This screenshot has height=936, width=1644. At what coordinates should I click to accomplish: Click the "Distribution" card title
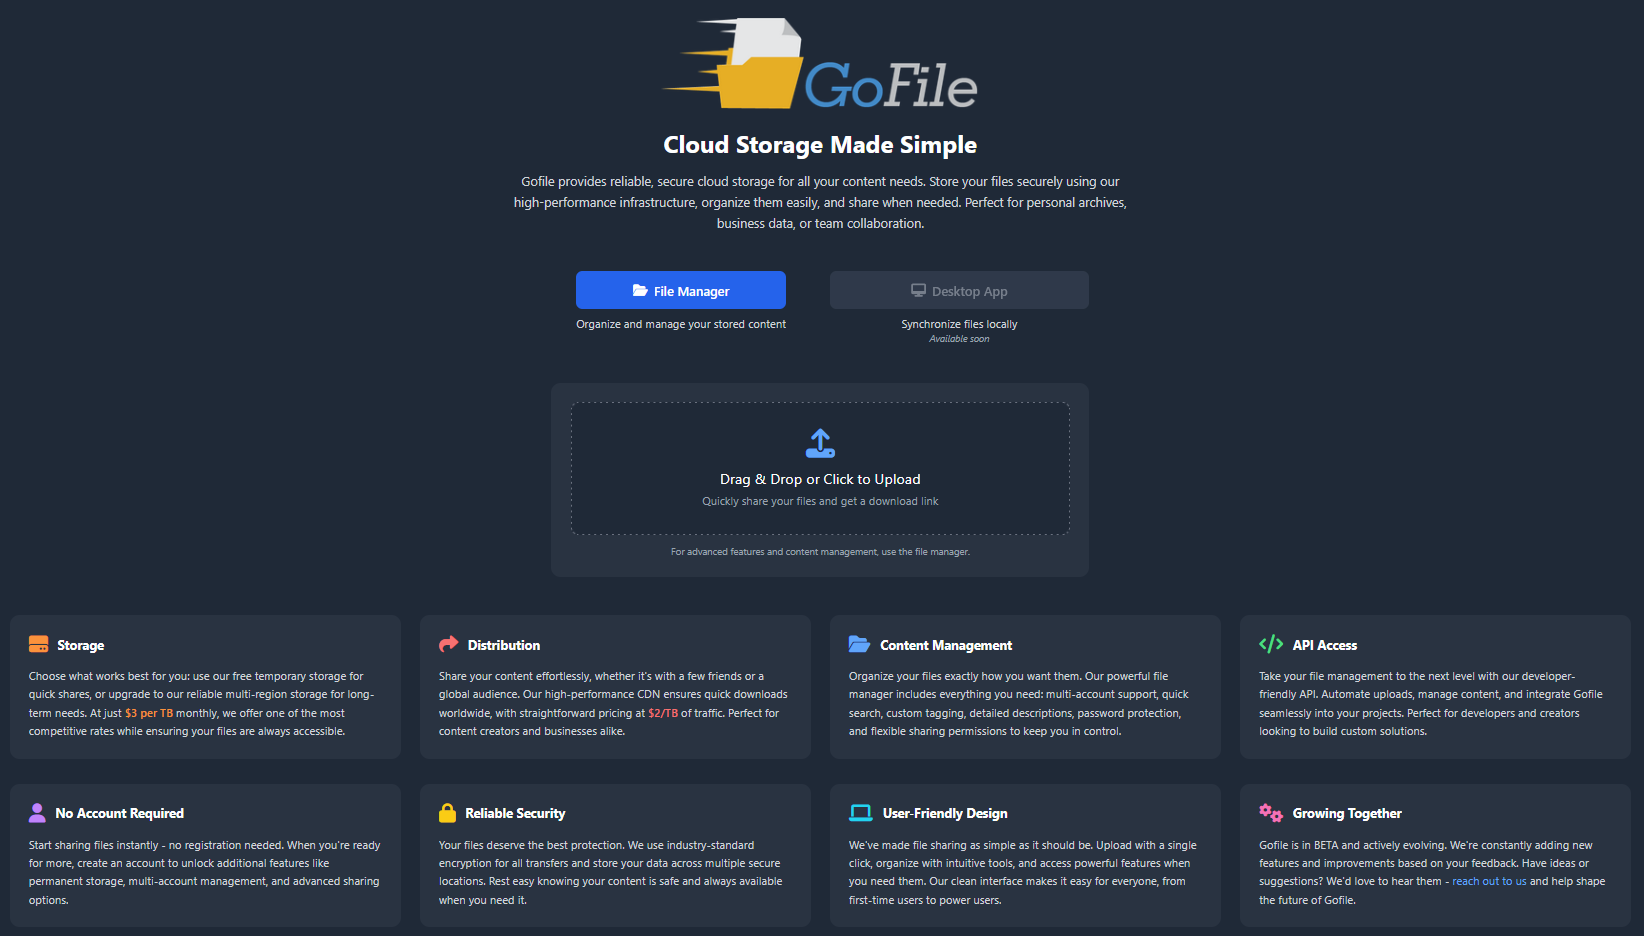point(504,645)
